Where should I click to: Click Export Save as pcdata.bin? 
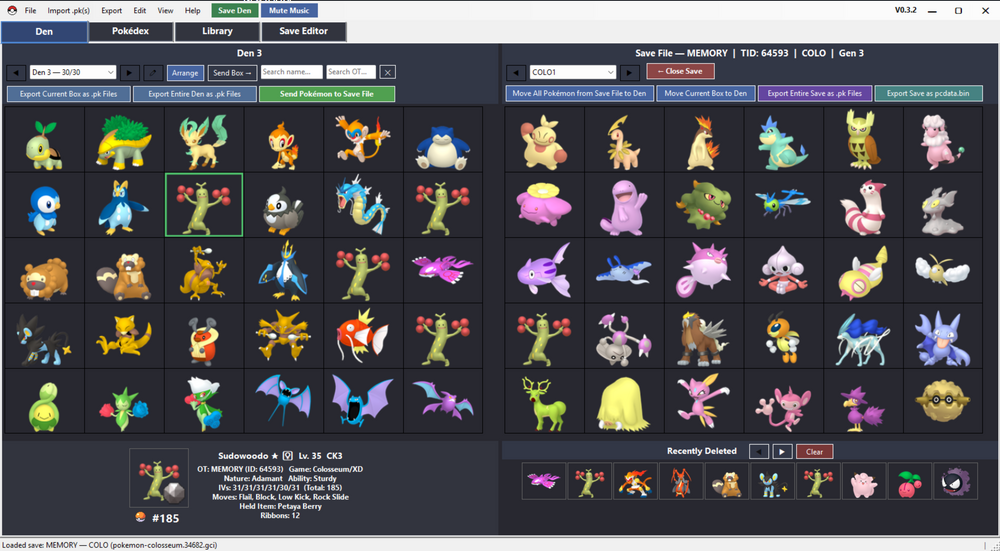(928, 93)
